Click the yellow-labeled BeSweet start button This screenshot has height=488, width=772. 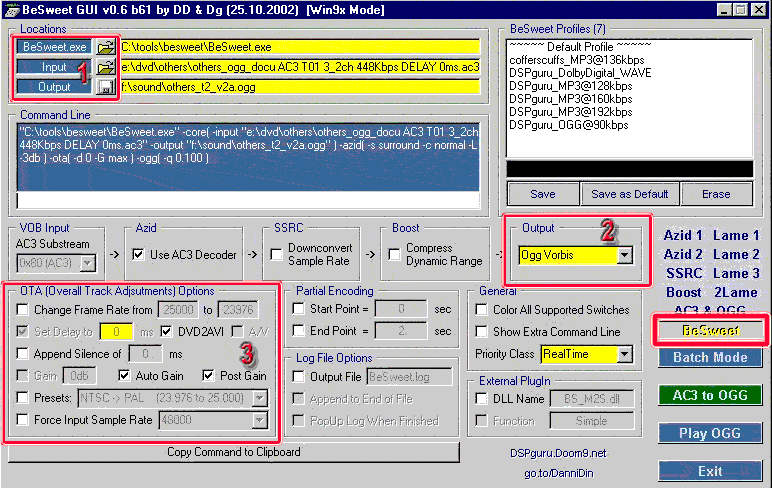pos(710,331)
